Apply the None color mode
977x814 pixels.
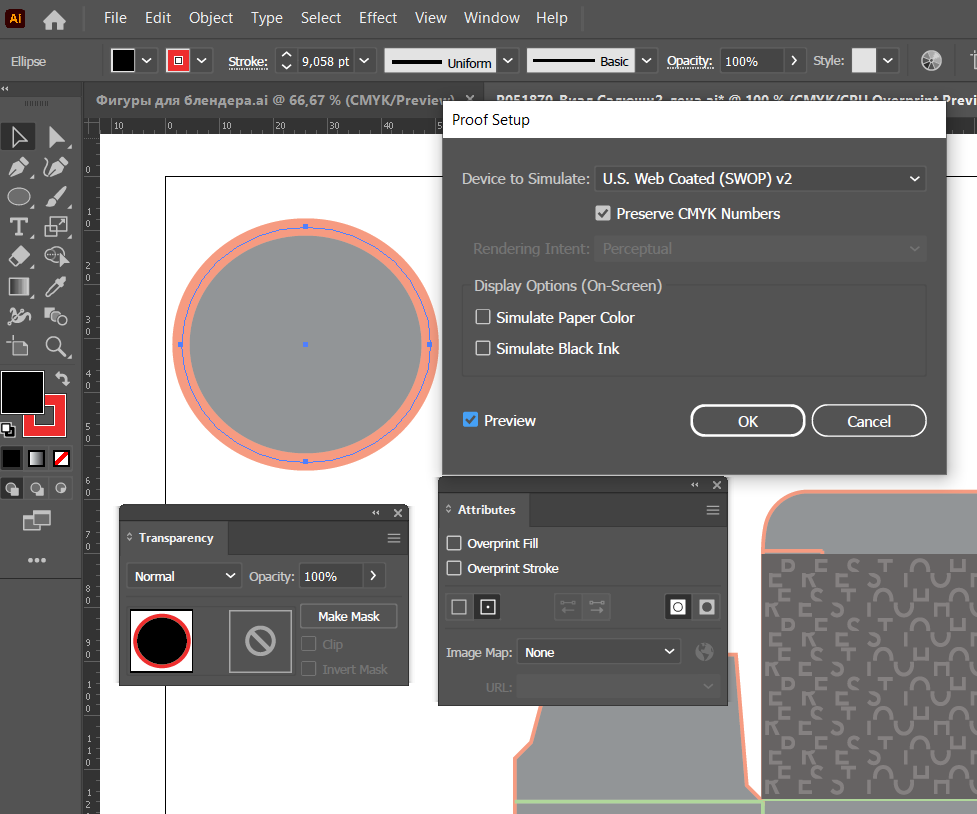pyautogui.click(x=61, y=459)
